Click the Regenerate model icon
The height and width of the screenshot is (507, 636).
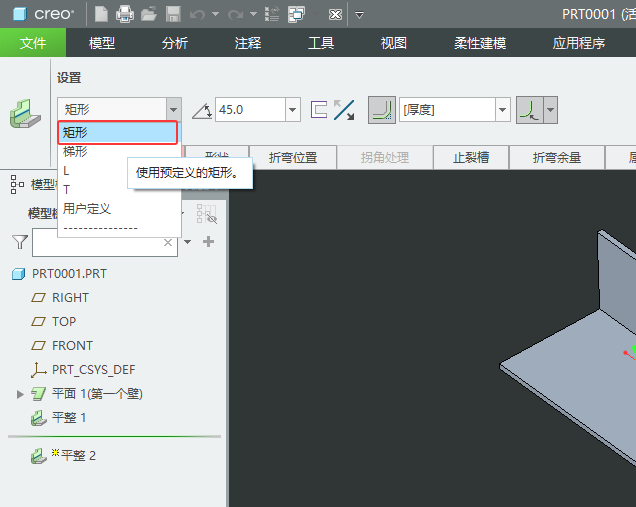[x=272, y=15]
